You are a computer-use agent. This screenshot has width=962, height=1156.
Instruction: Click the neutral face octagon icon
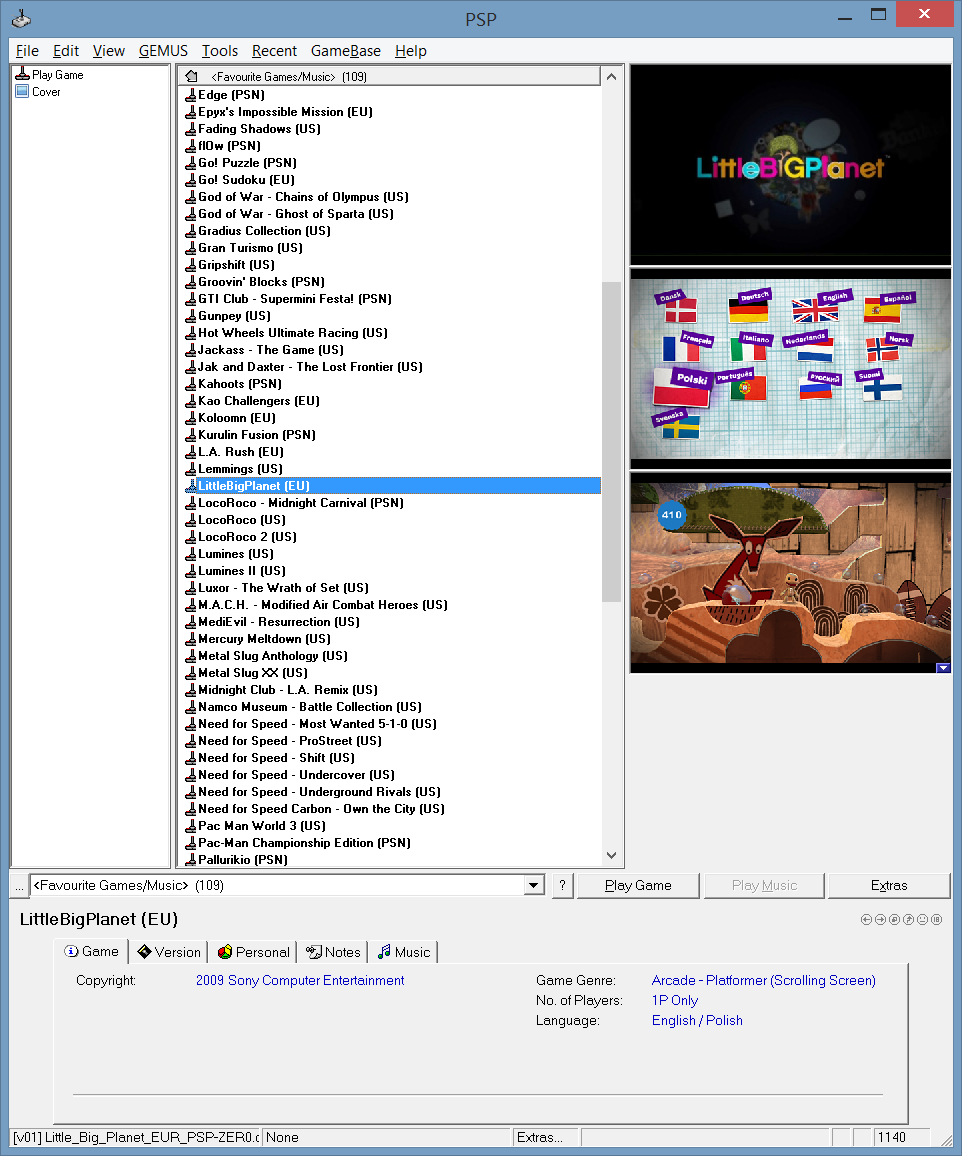922,919
